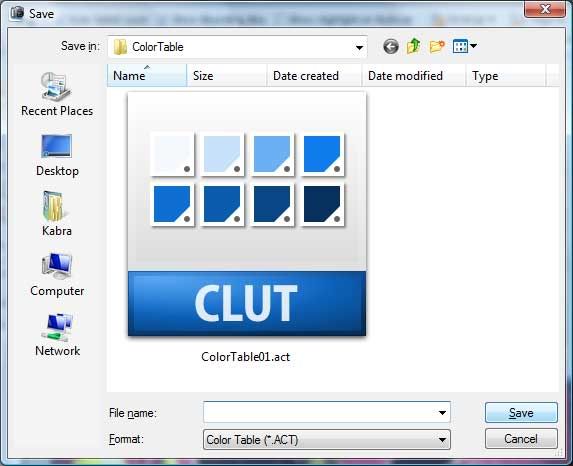Open Computer in sidebar

(57, 274)
